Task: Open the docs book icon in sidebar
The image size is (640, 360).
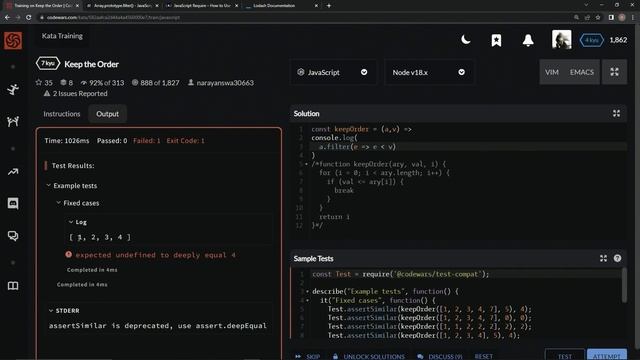Action: 13,286
